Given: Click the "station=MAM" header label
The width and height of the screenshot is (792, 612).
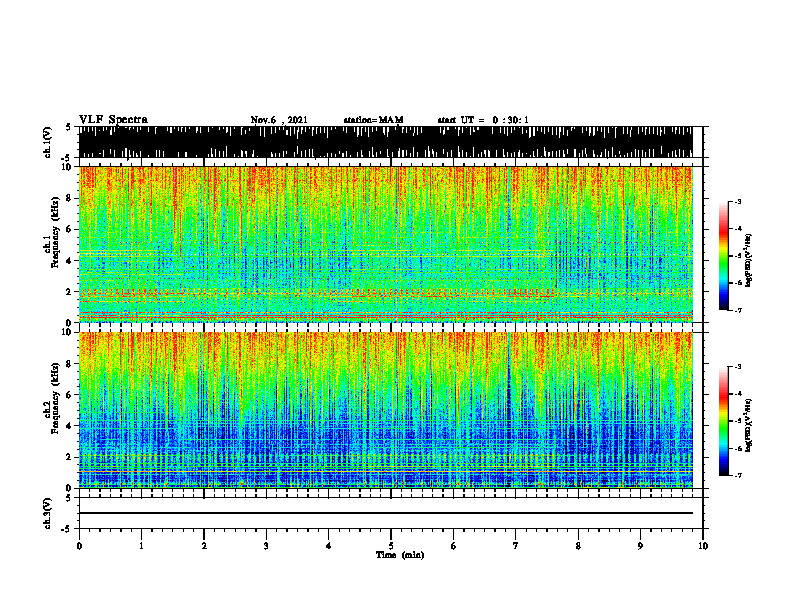Looking at the screenshot, I should [373, 120].
